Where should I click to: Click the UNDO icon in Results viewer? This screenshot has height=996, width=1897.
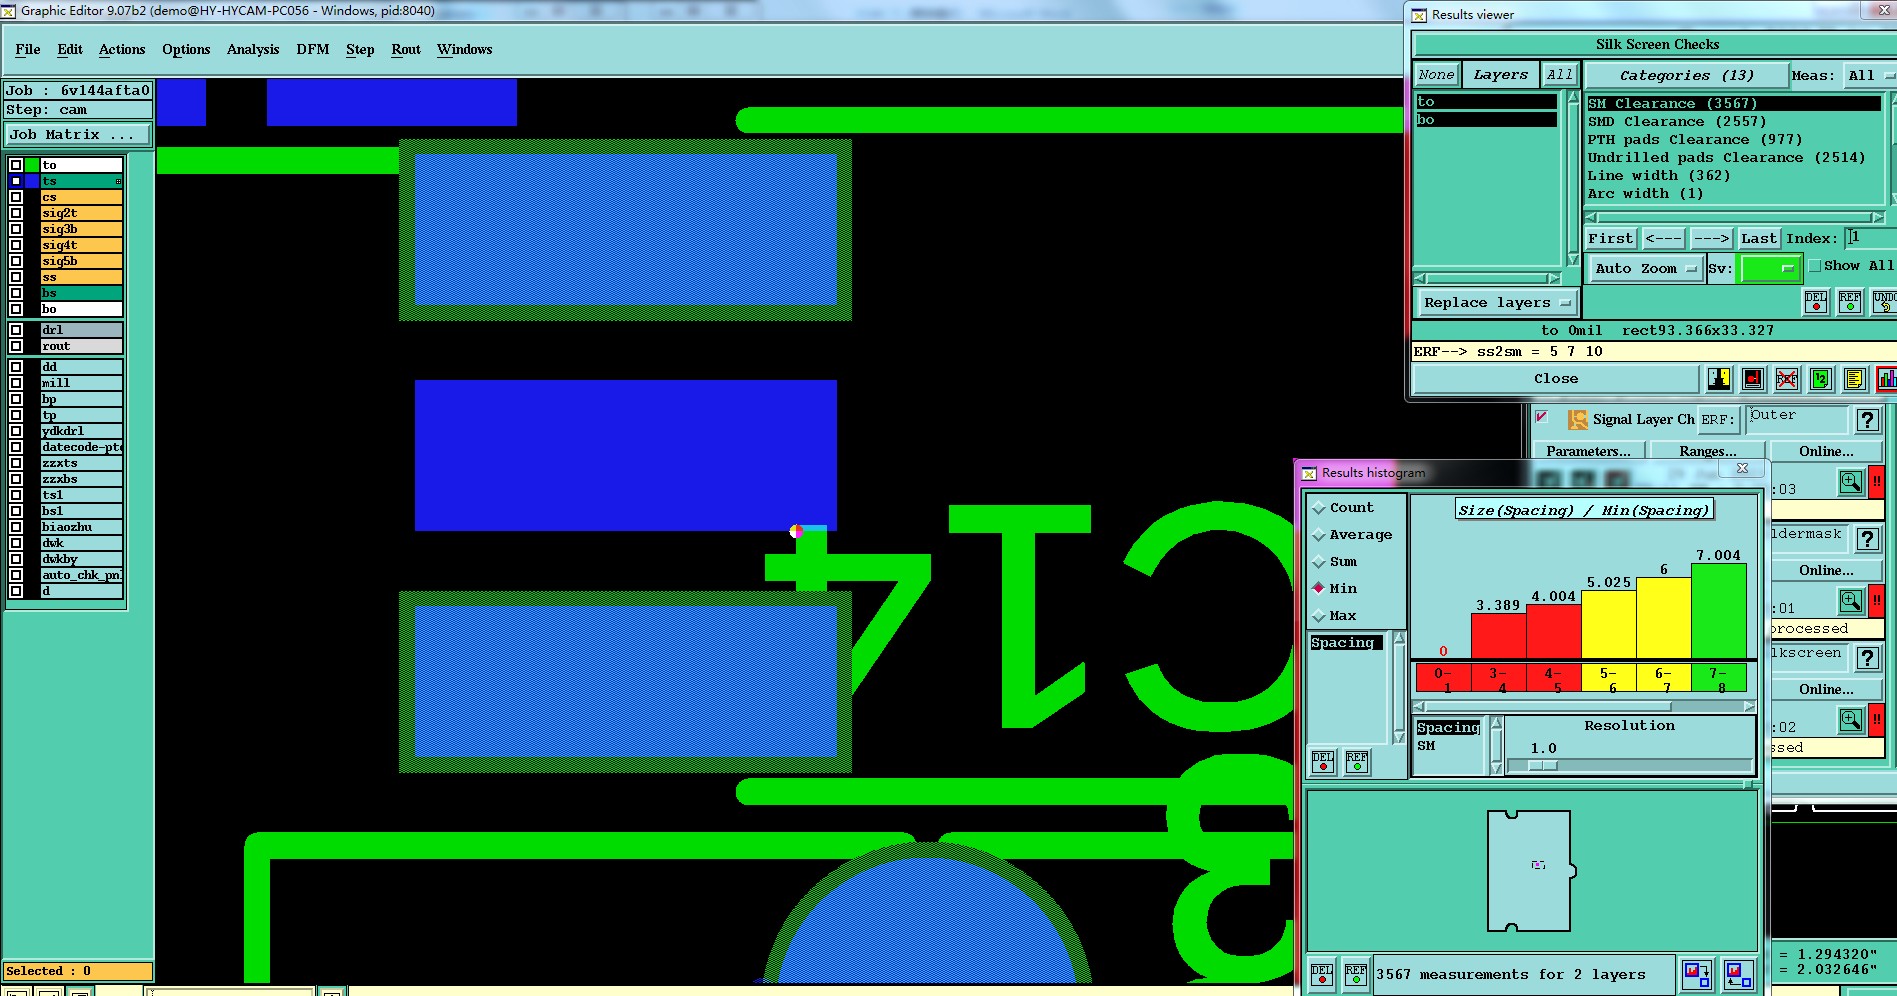(x=1884, y=301)
